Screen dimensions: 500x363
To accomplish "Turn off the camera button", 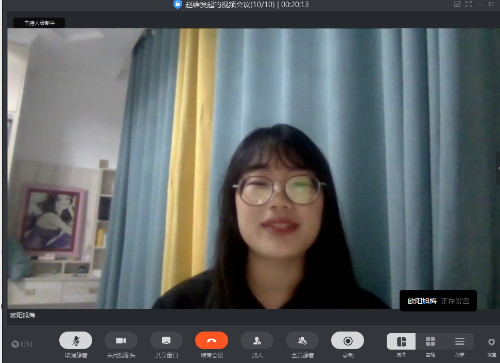I will pyautogui.click(x=121, y=341).
